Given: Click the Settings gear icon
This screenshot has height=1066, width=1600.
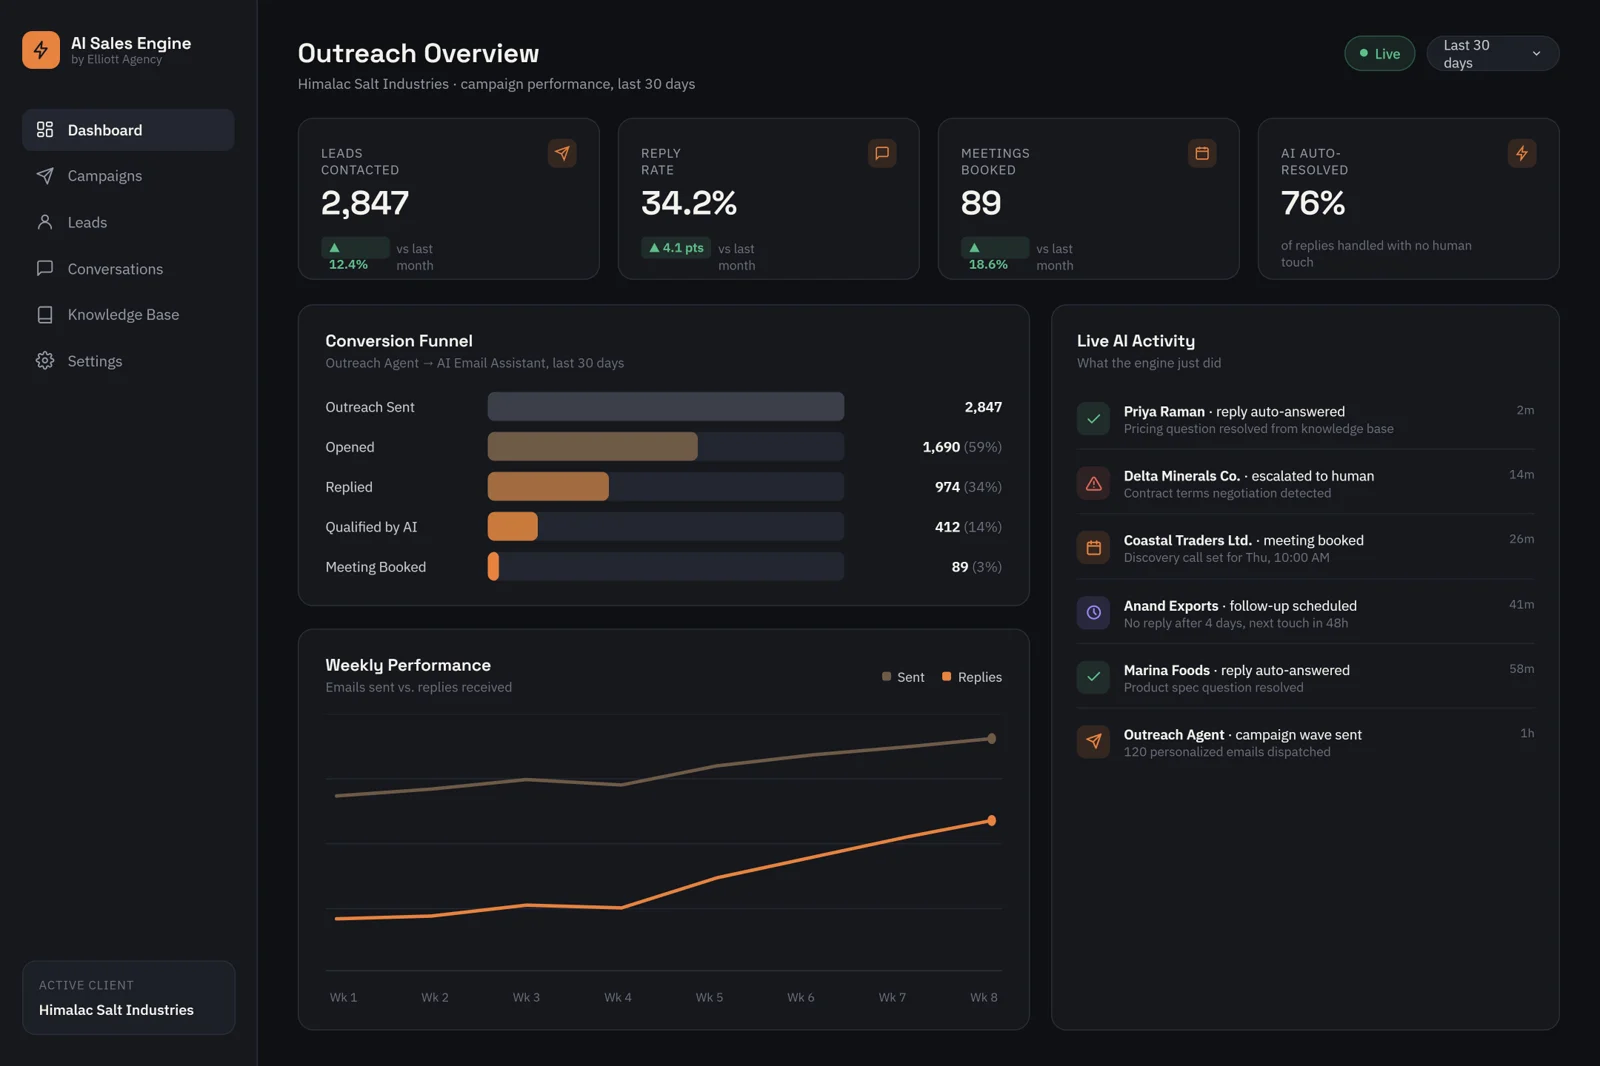Looking at the screenshot, I should click(x=45, y=361).
